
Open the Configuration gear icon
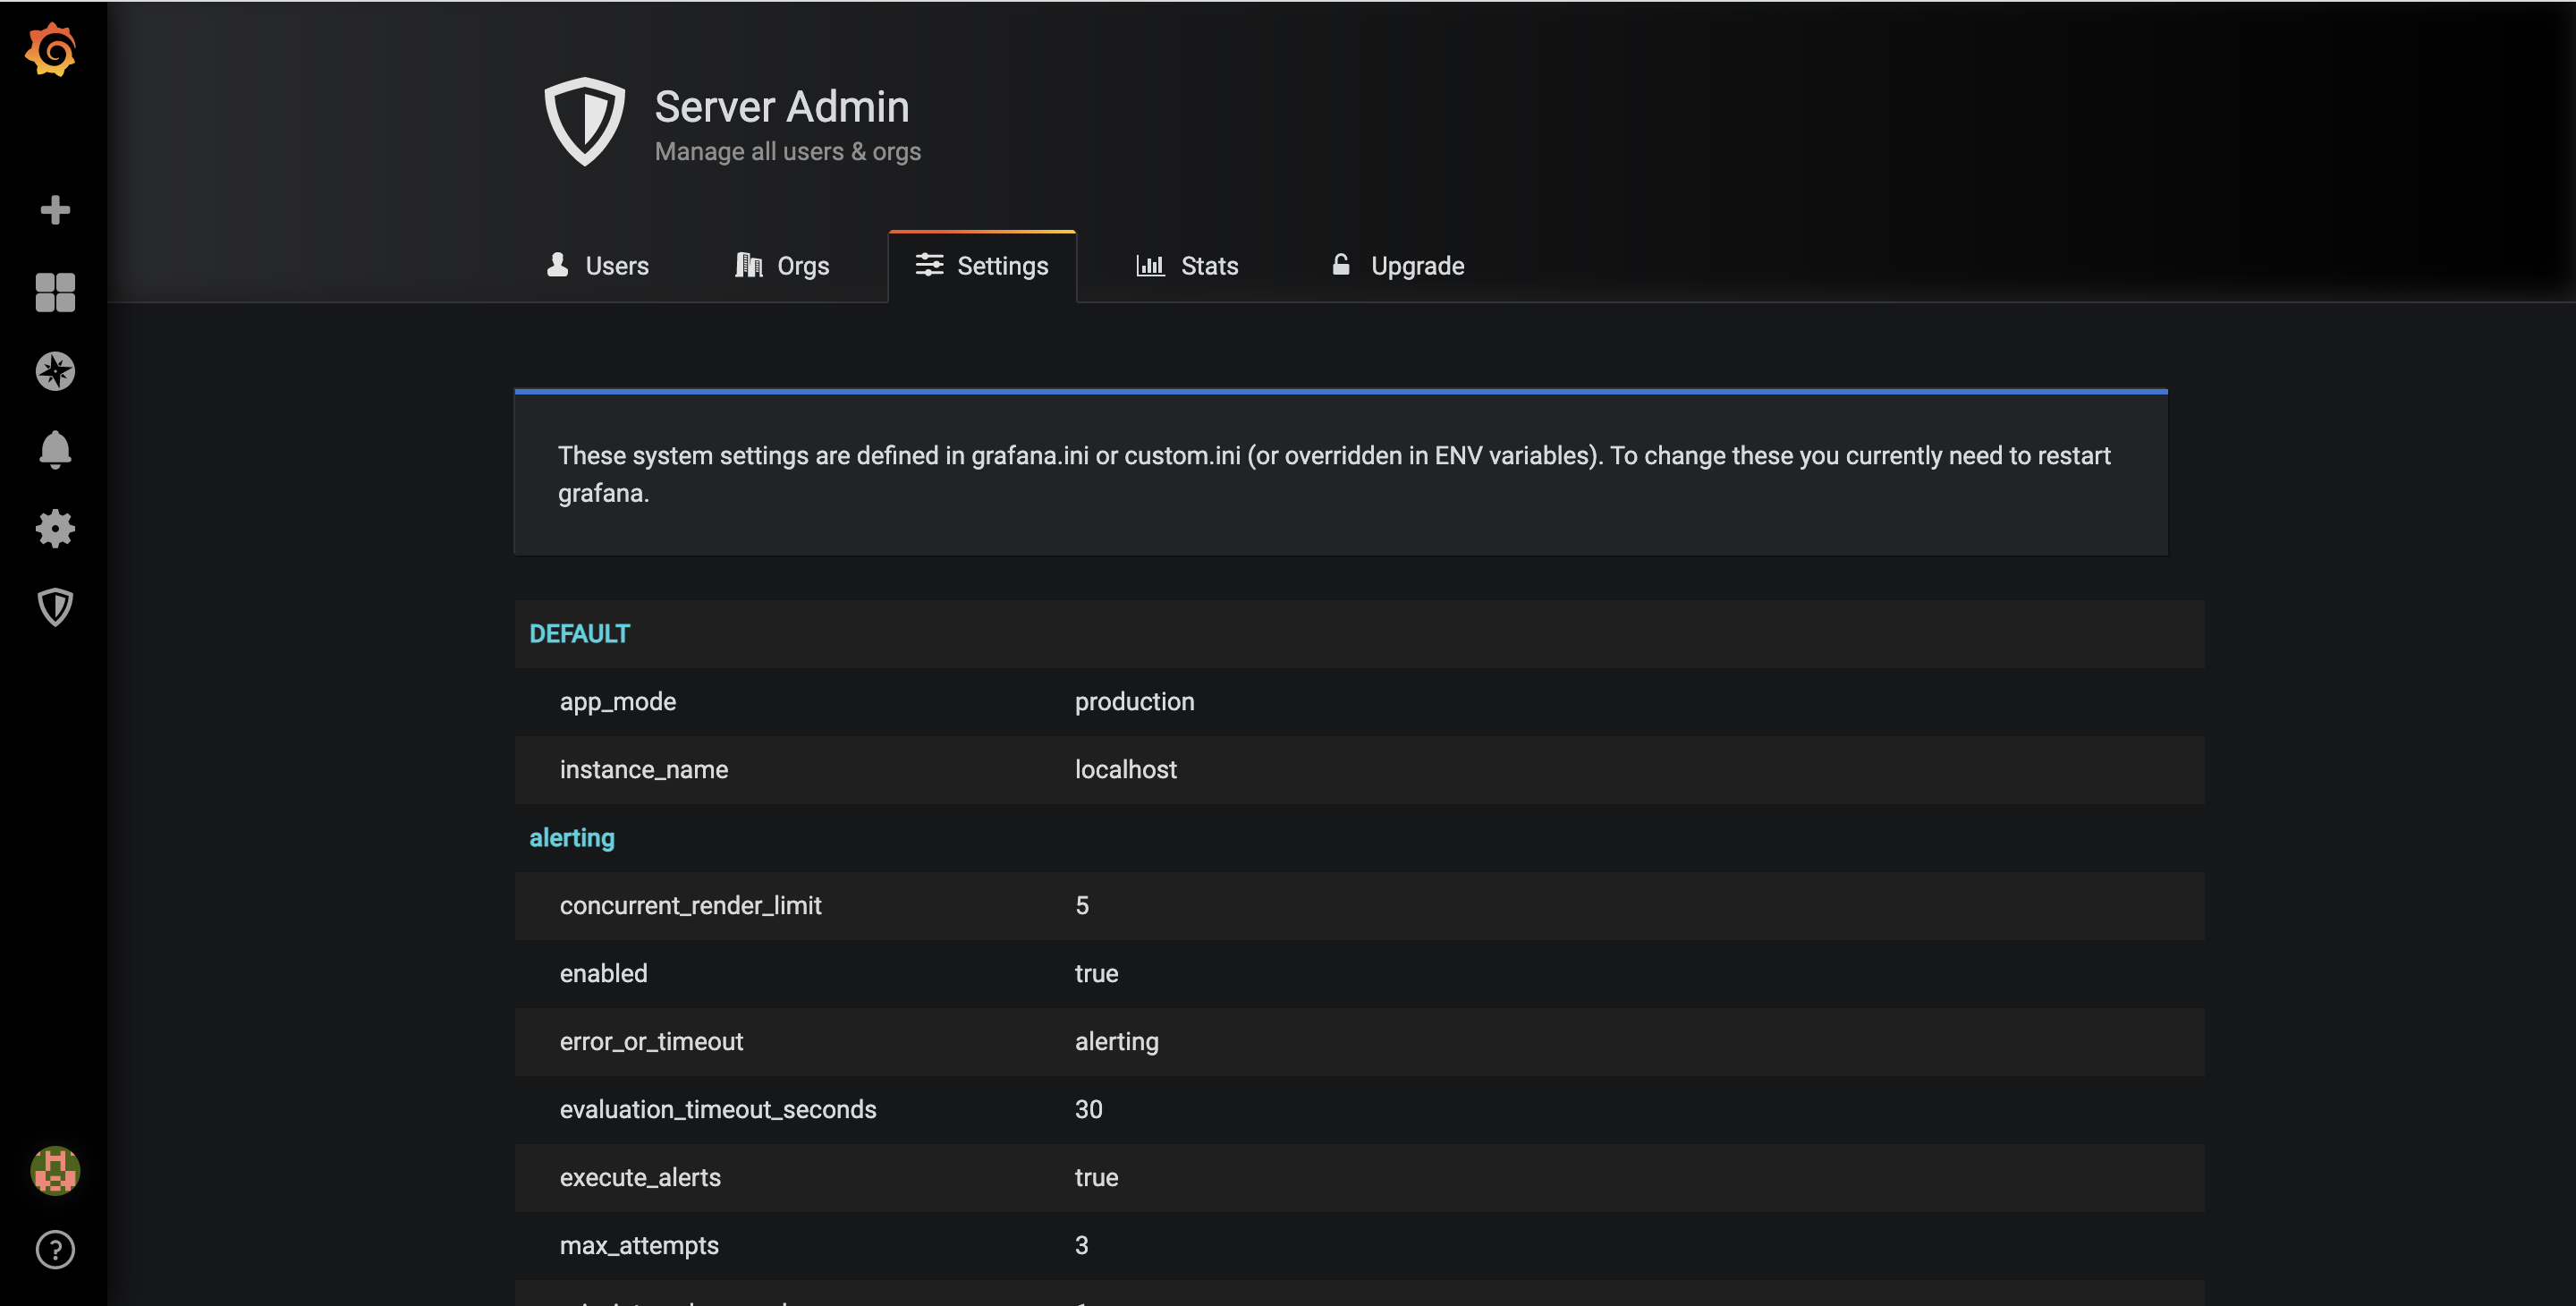click(55, 528)
